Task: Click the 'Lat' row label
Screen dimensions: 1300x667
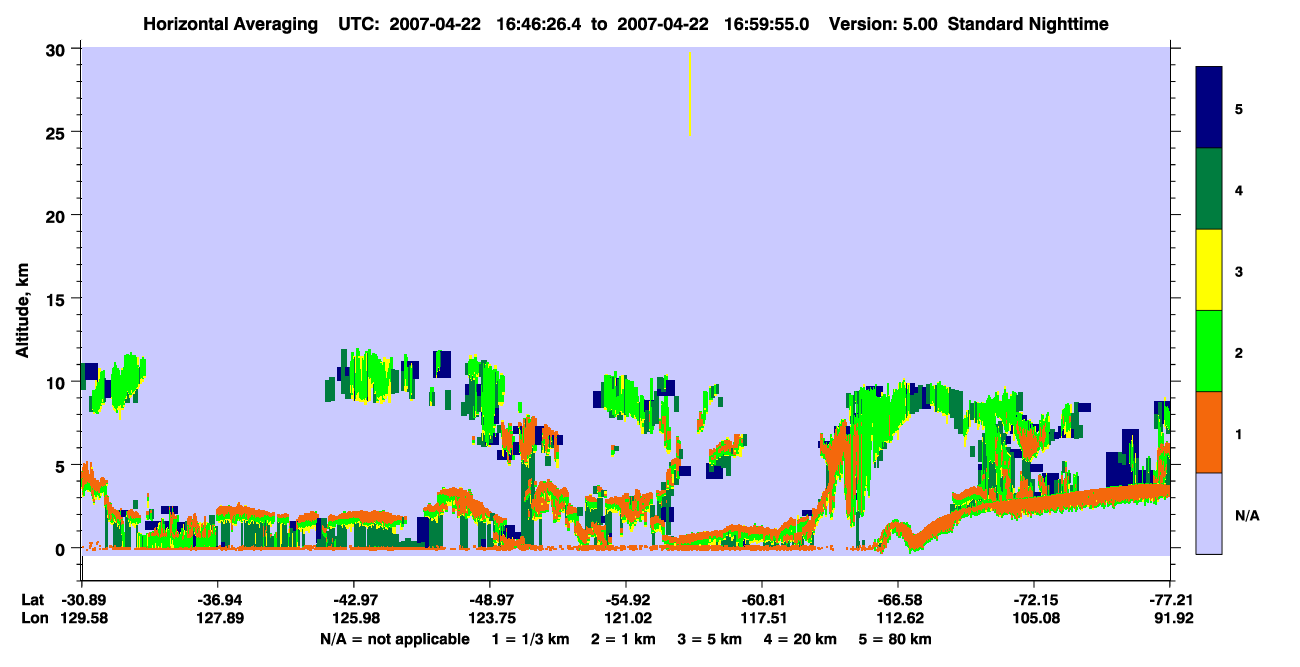Action: point(32,600)
